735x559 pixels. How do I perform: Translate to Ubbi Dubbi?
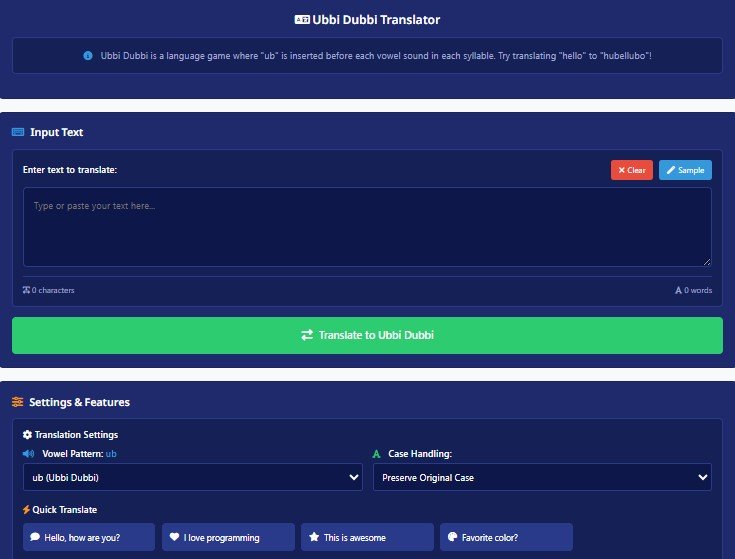(x=367, y=335)
